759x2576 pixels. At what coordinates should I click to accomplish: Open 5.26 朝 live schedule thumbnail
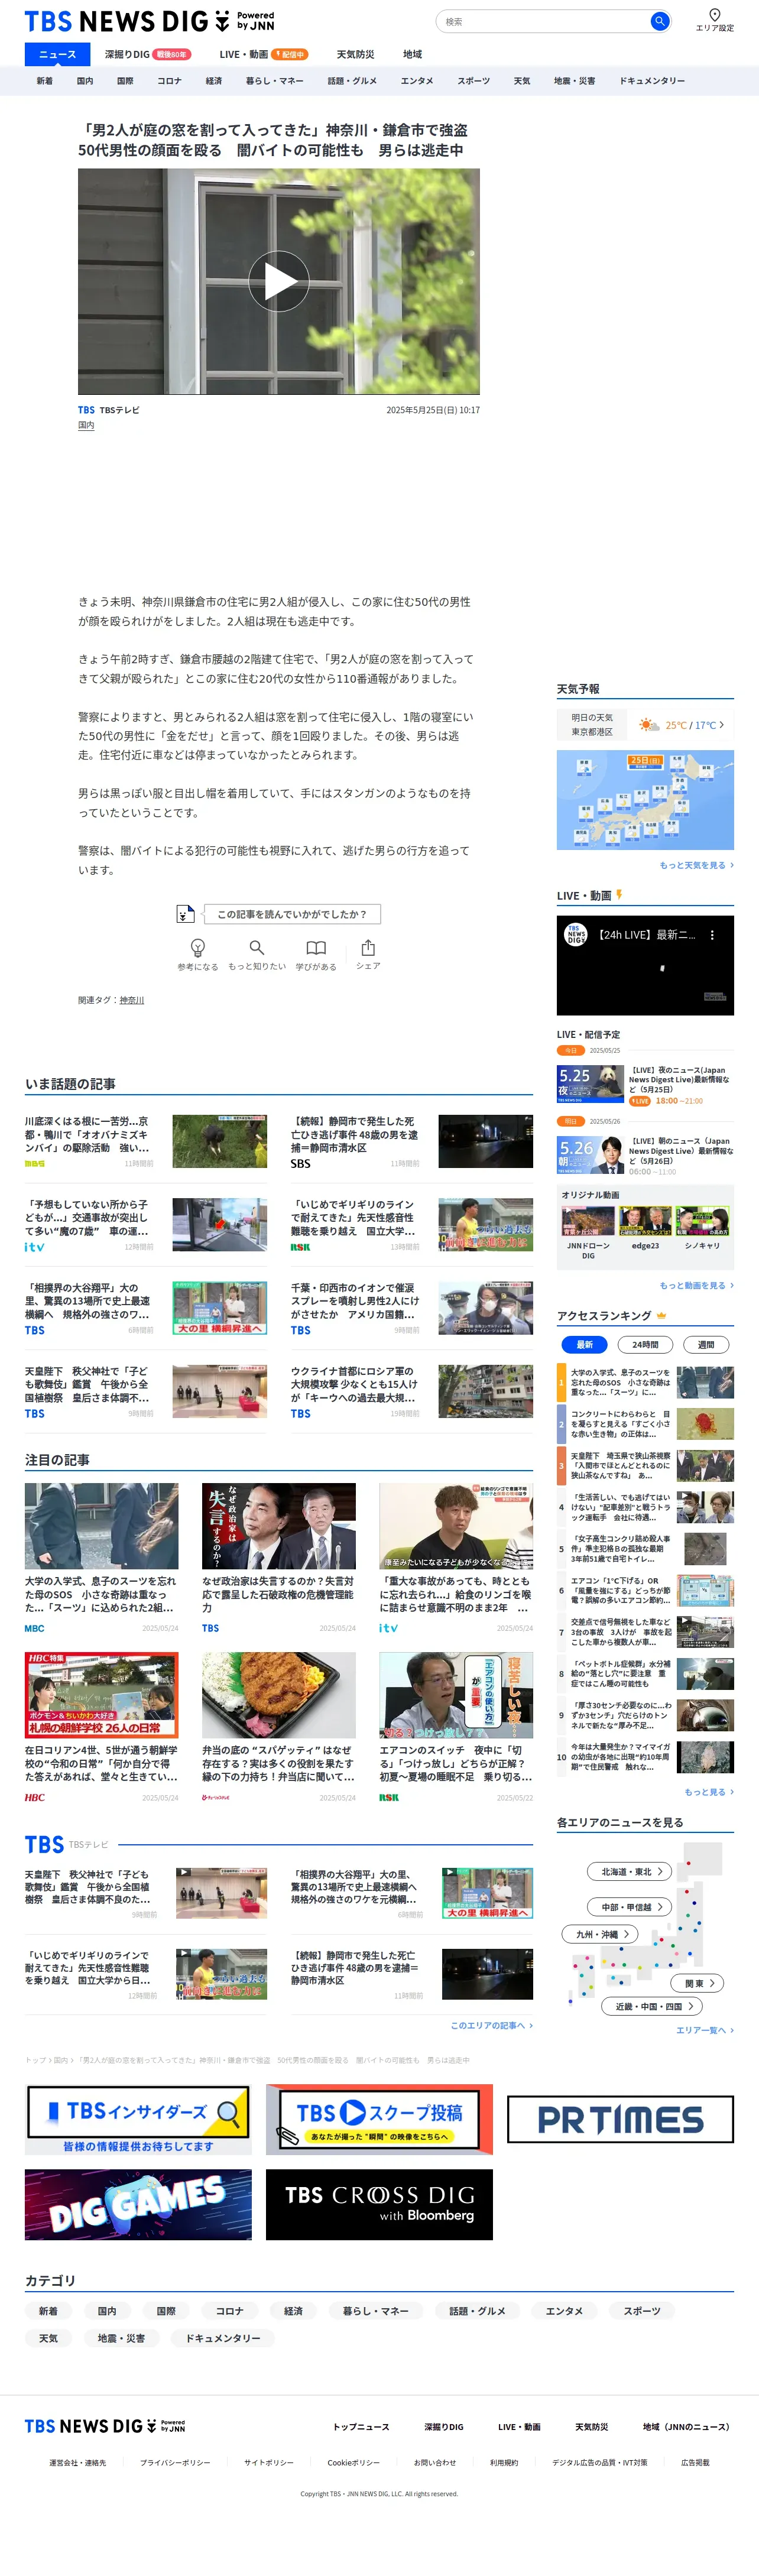point(590,1155)
